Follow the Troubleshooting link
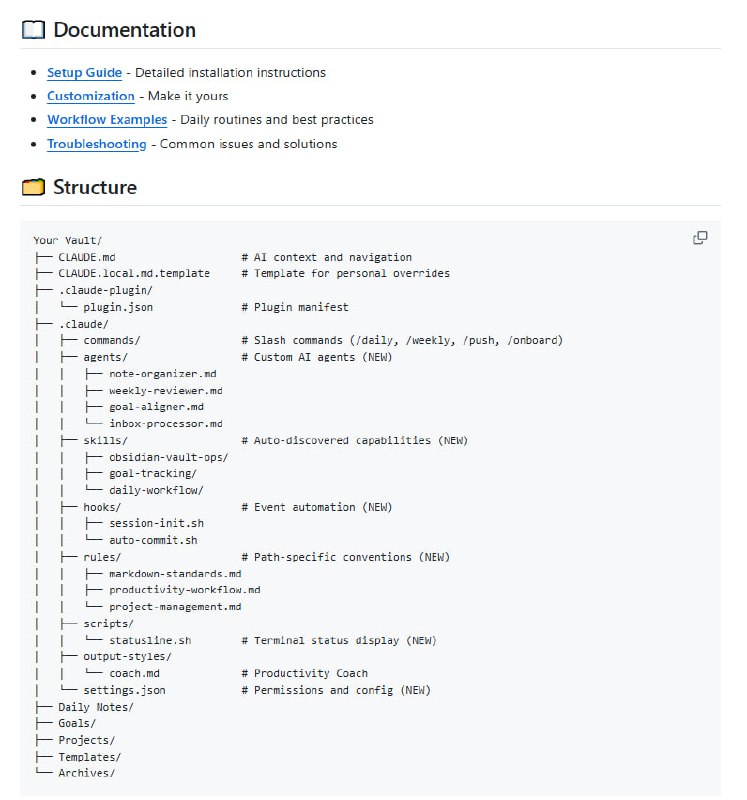Image resolution: width=747 pixels, height=800 pixels. (96, 144)
